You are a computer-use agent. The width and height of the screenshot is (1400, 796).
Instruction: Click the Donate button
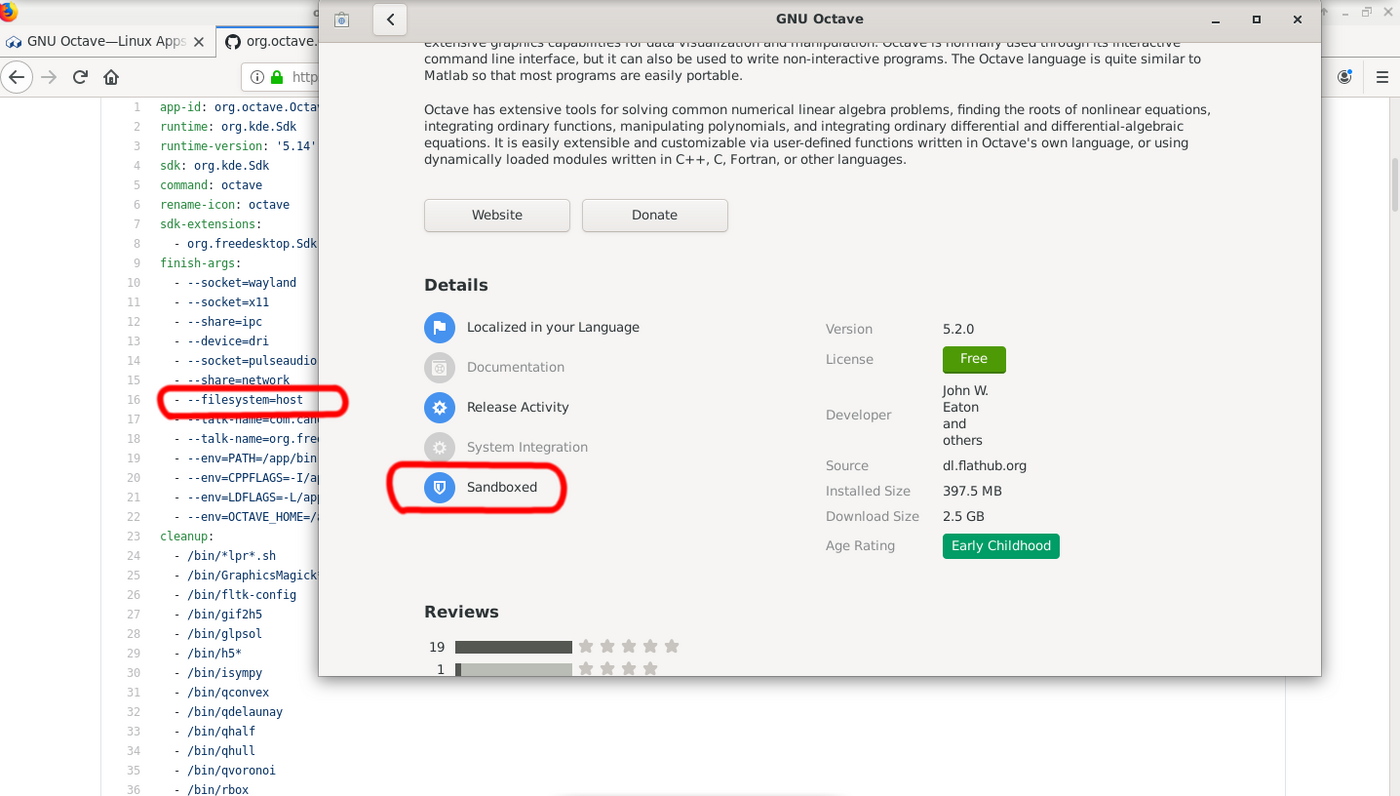(654, 215)
